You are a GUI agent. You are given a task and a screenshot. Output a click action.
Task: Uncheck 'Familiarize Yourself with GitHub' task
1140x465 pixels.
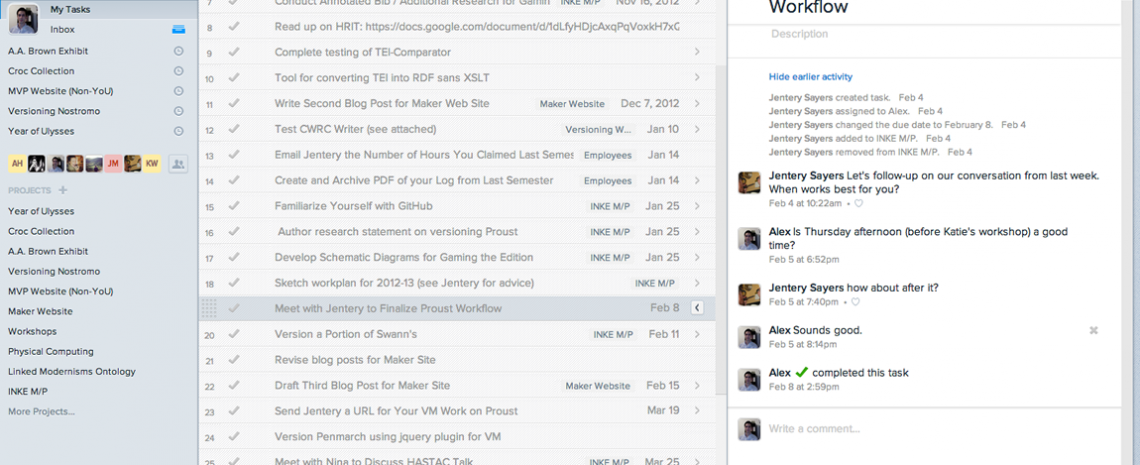[233, 206]
